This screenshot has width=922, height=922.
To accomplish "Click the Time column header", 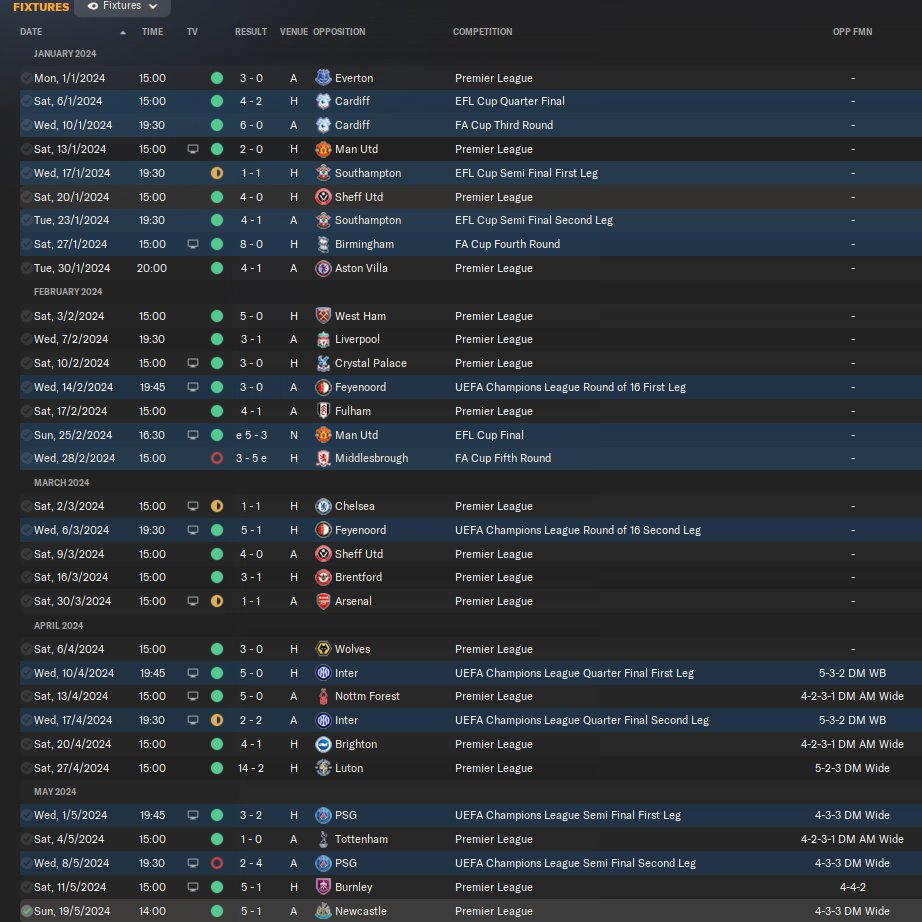I will (x=152, y=32).
